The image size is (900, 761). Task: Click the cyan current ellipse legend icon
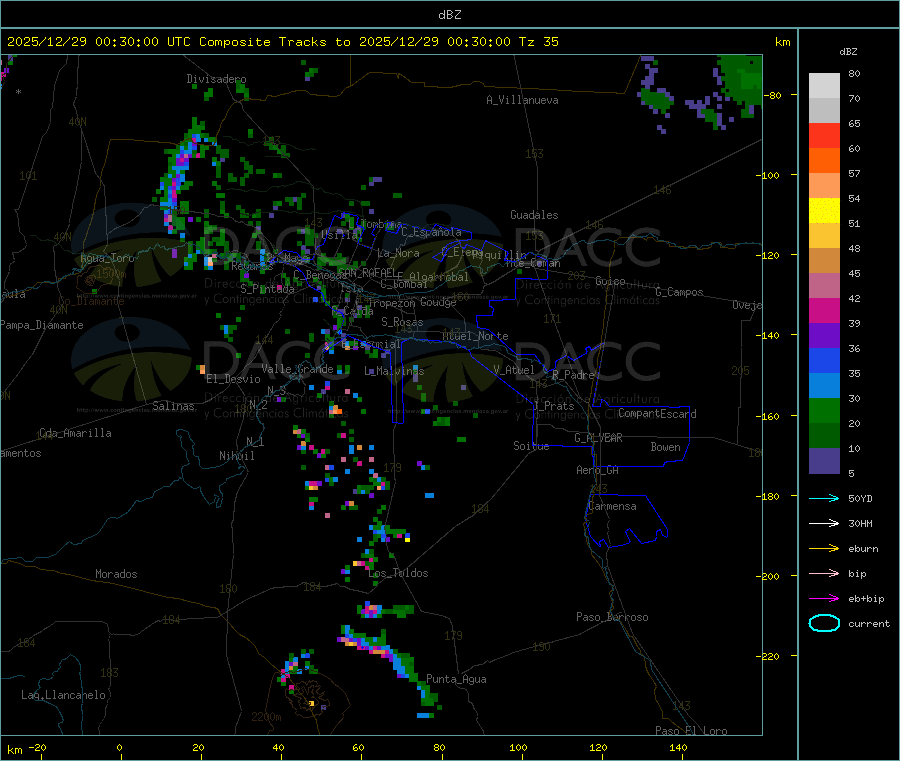[824, 623]
